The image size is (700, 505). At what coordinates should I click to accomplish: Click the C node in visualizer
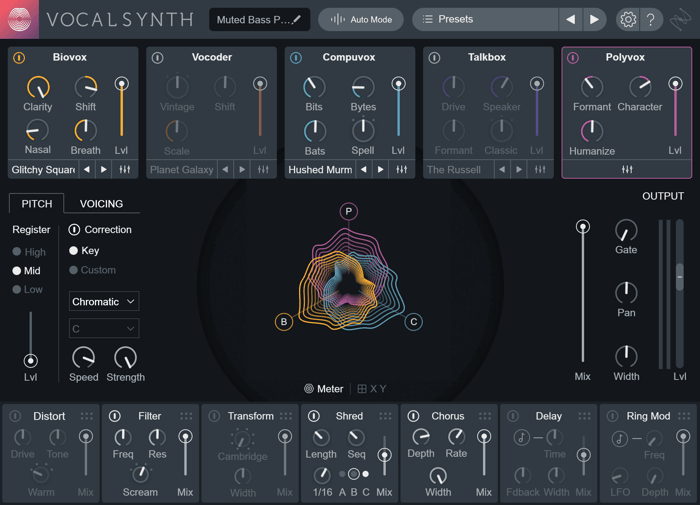click(413, 321)
